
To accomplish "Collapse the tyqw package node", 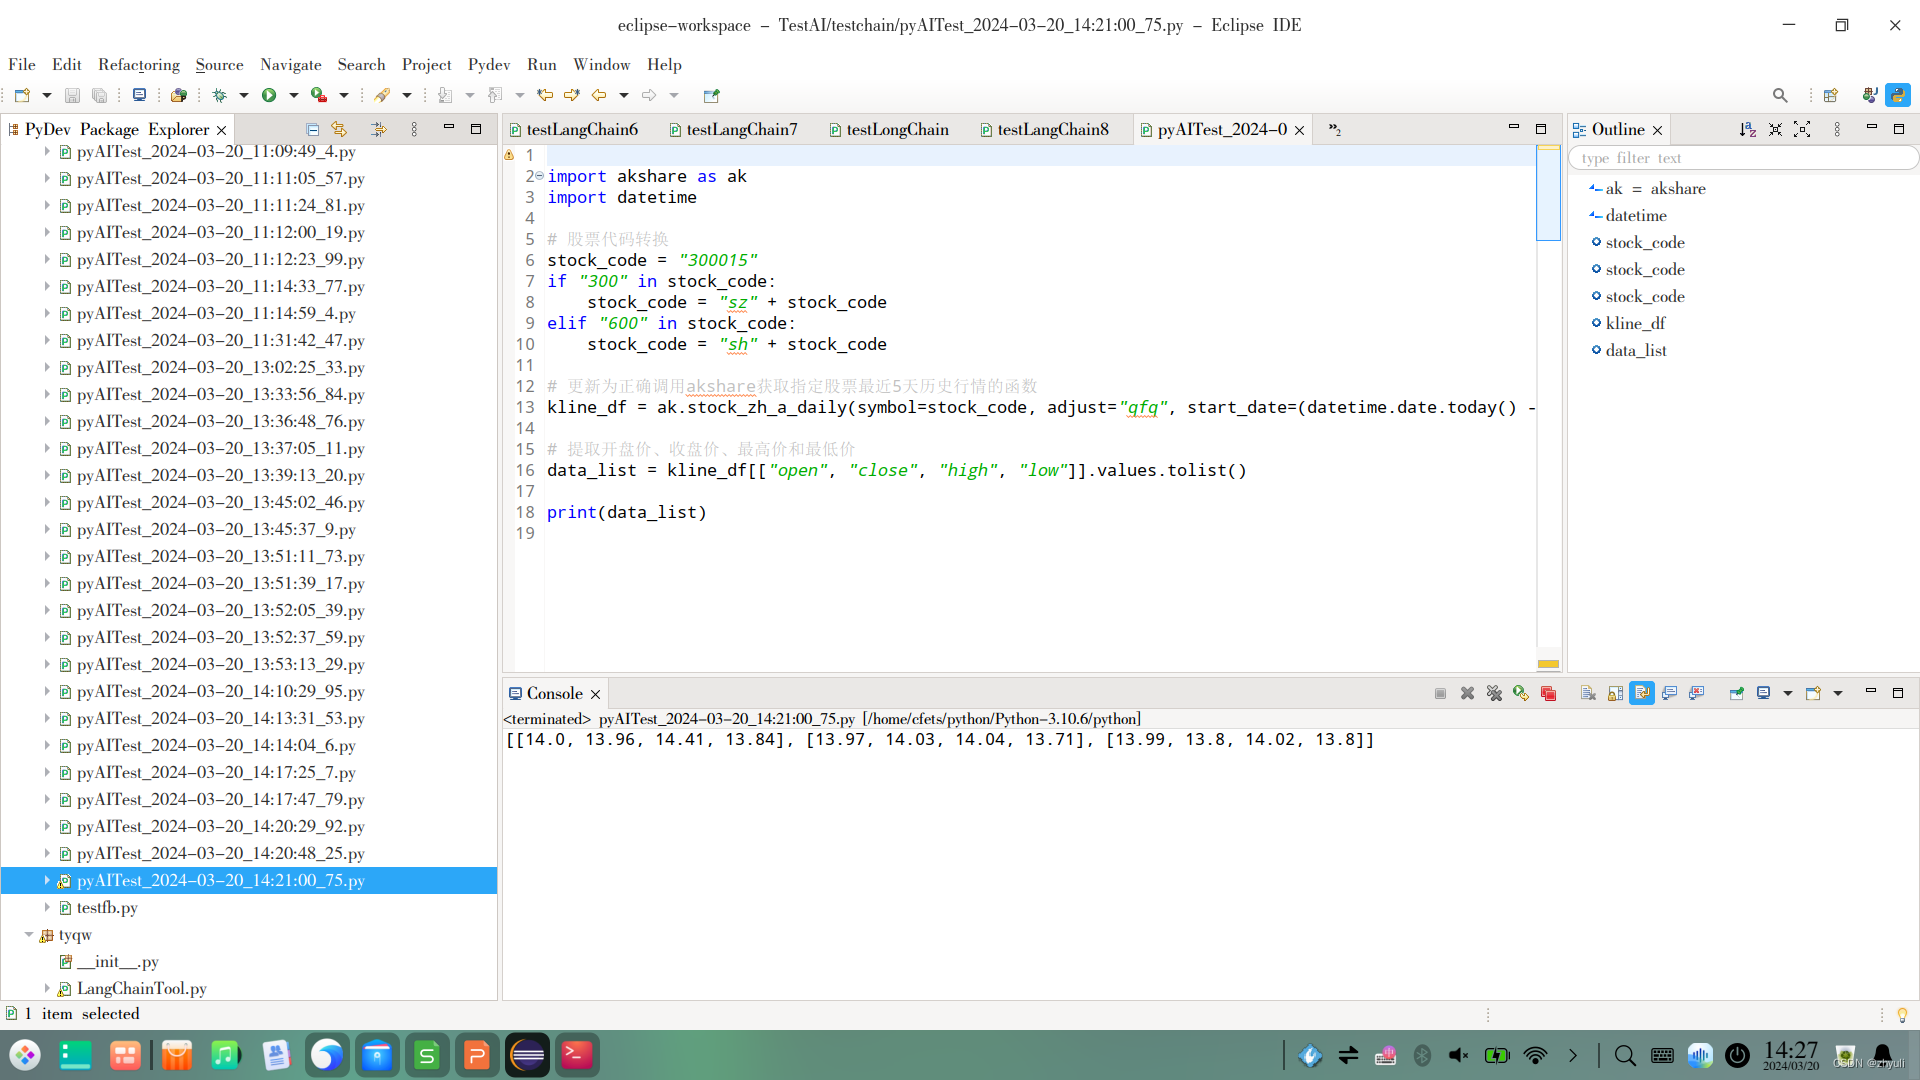I will tap(29, 934).
